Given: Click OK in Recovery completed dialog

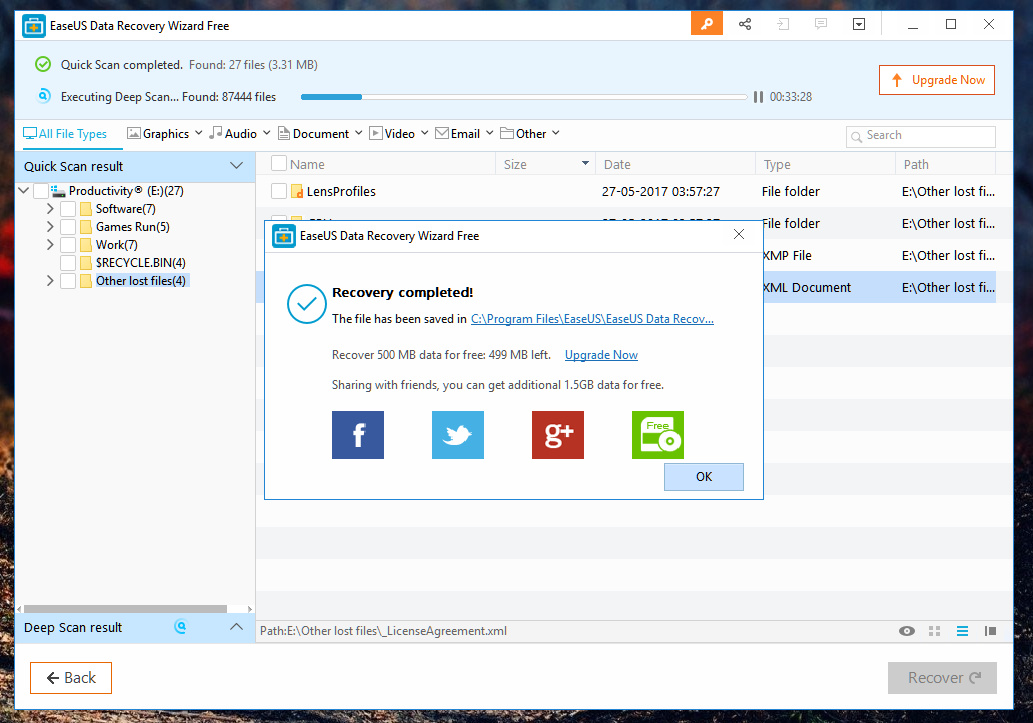Looking at the screenshot, I should pos(703,477).
